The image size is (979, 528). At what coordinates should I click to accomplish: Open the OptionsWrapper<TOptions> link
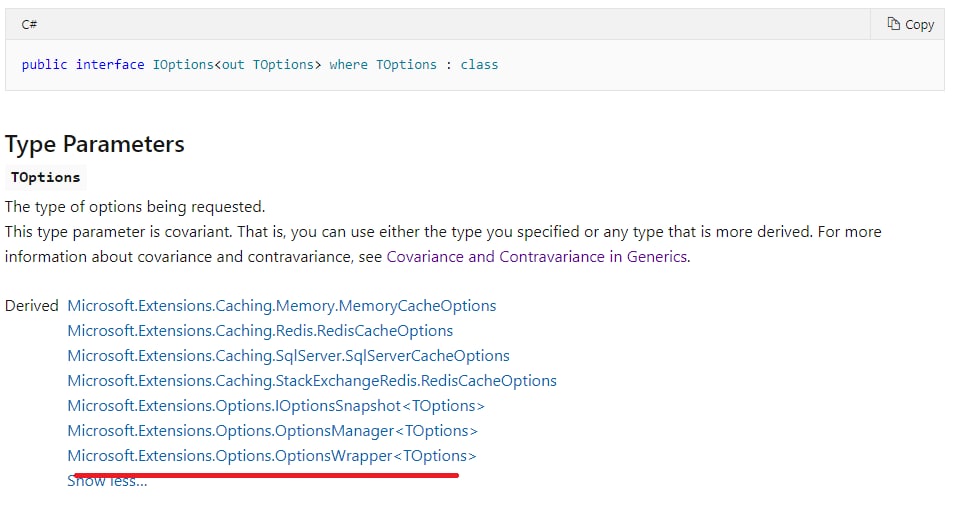tap(272, 456)
